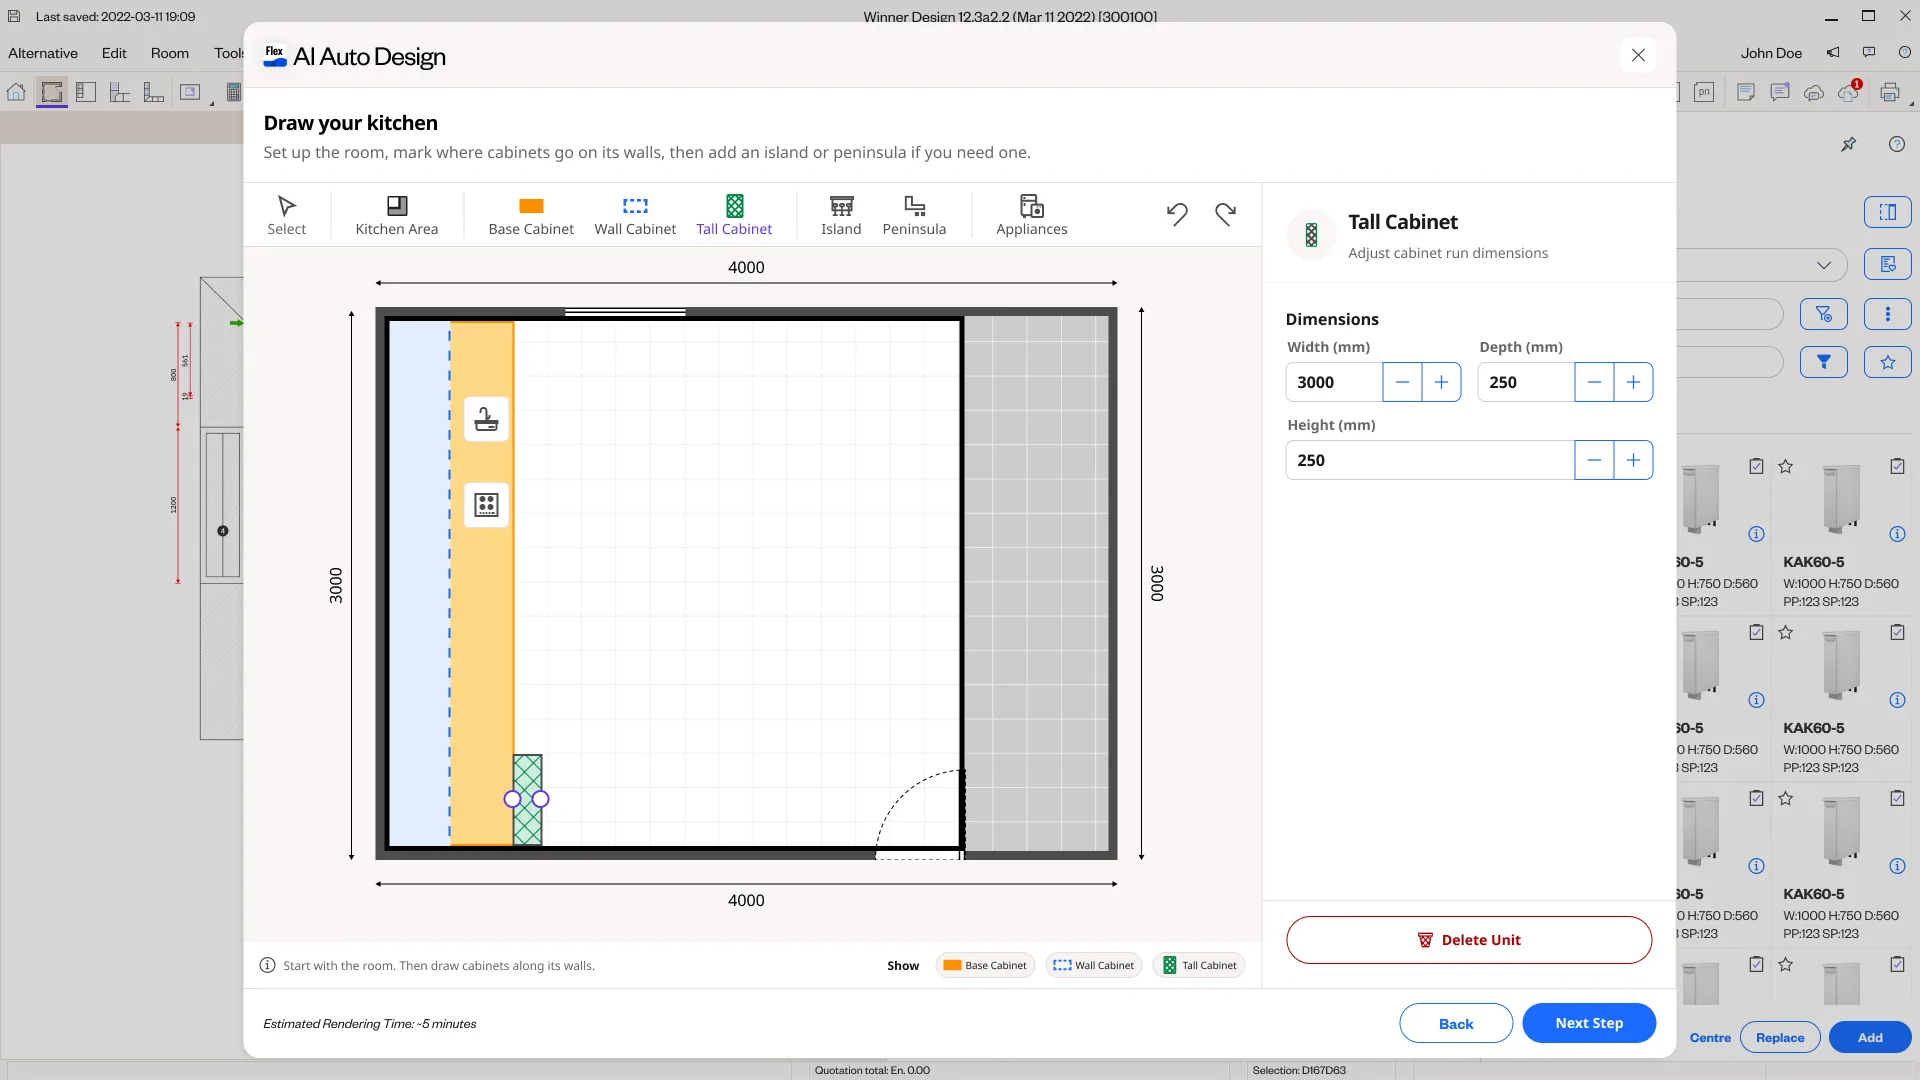Expand the catalog dropdown chevron
The height and width of the screenshot is (1080, 1920).
point(1824,265)
